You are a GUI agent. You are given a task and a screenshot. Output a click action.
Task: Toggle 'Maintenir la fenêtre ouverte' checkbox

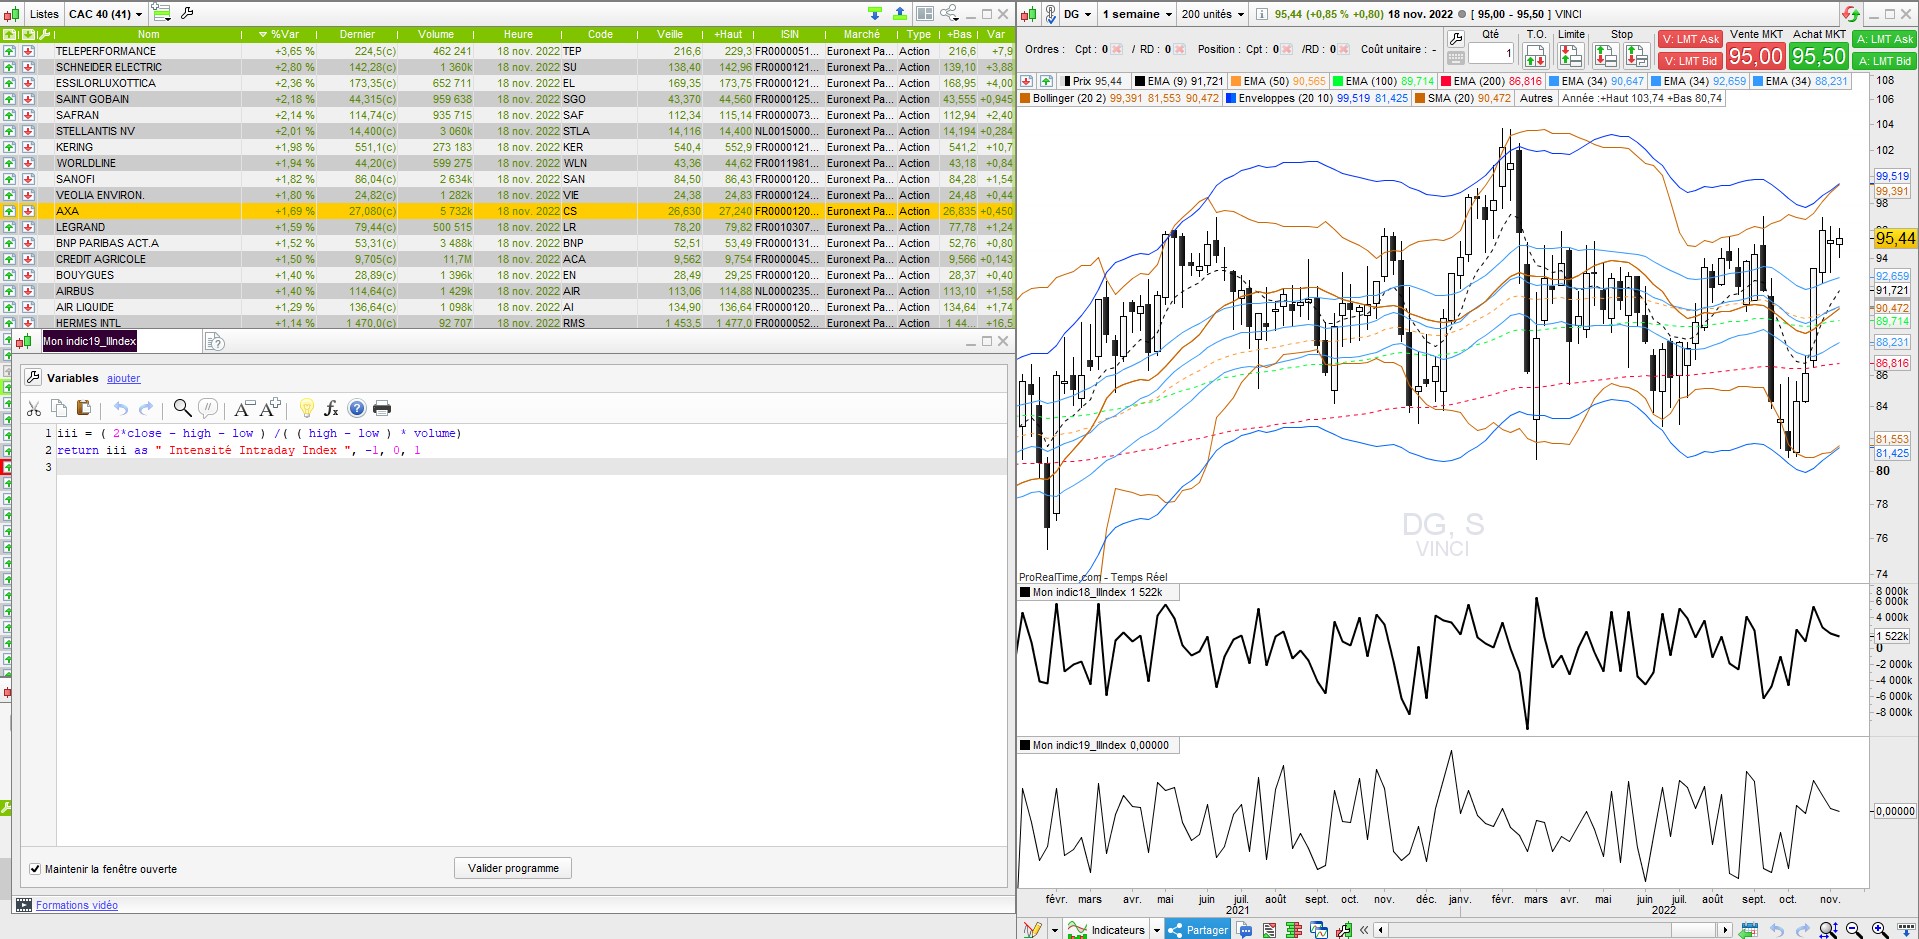35,869
